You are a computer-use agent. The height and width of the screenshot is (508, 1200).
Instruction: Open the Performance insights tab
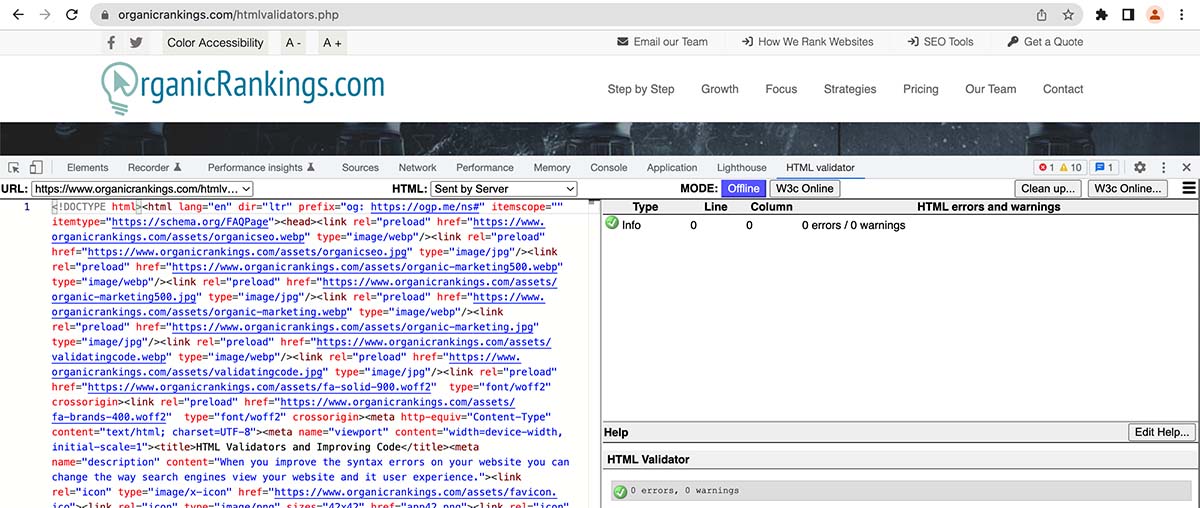pyautogui.click(x=261, y=168)
